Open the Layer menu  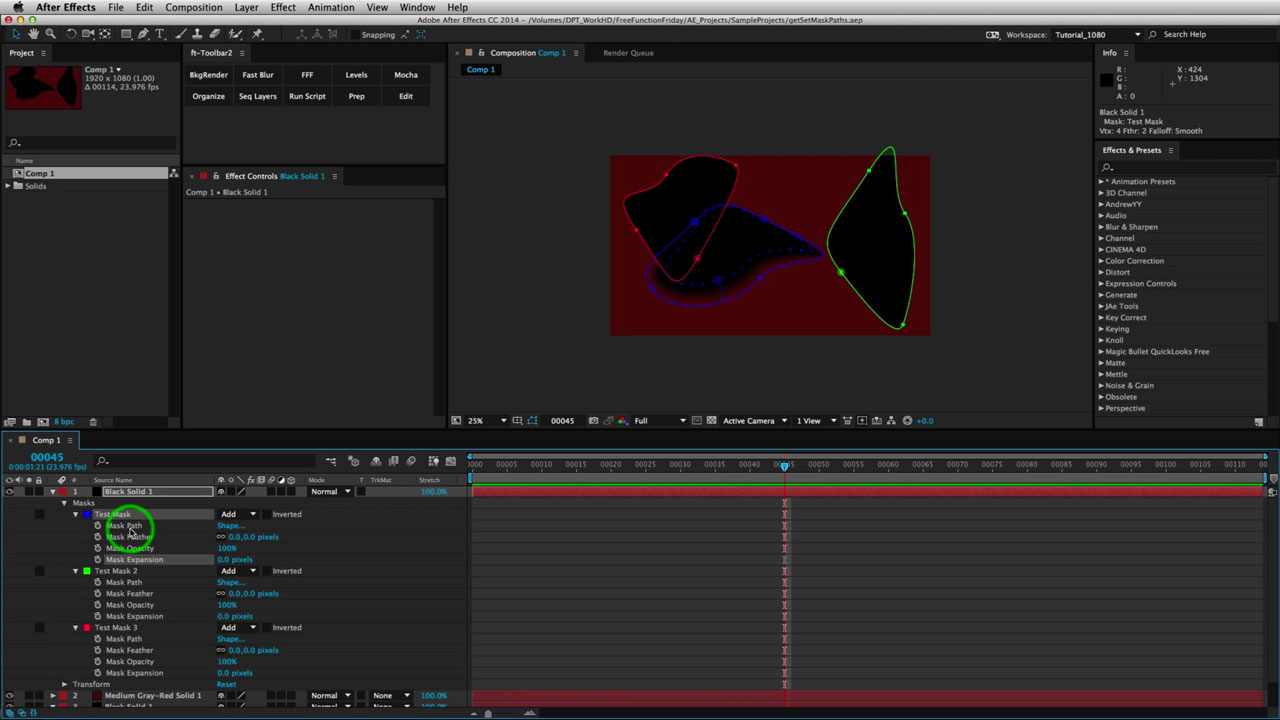[x=246, y=7]
